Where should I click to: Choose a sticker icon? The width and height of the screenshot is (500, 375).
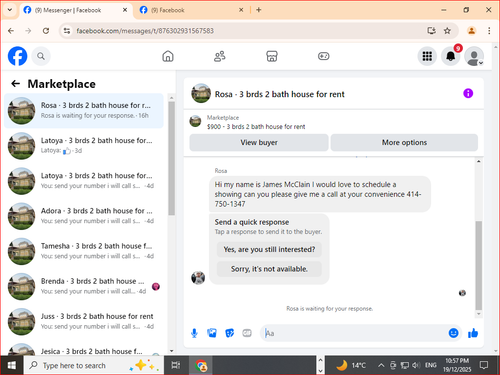click(229, 333)
